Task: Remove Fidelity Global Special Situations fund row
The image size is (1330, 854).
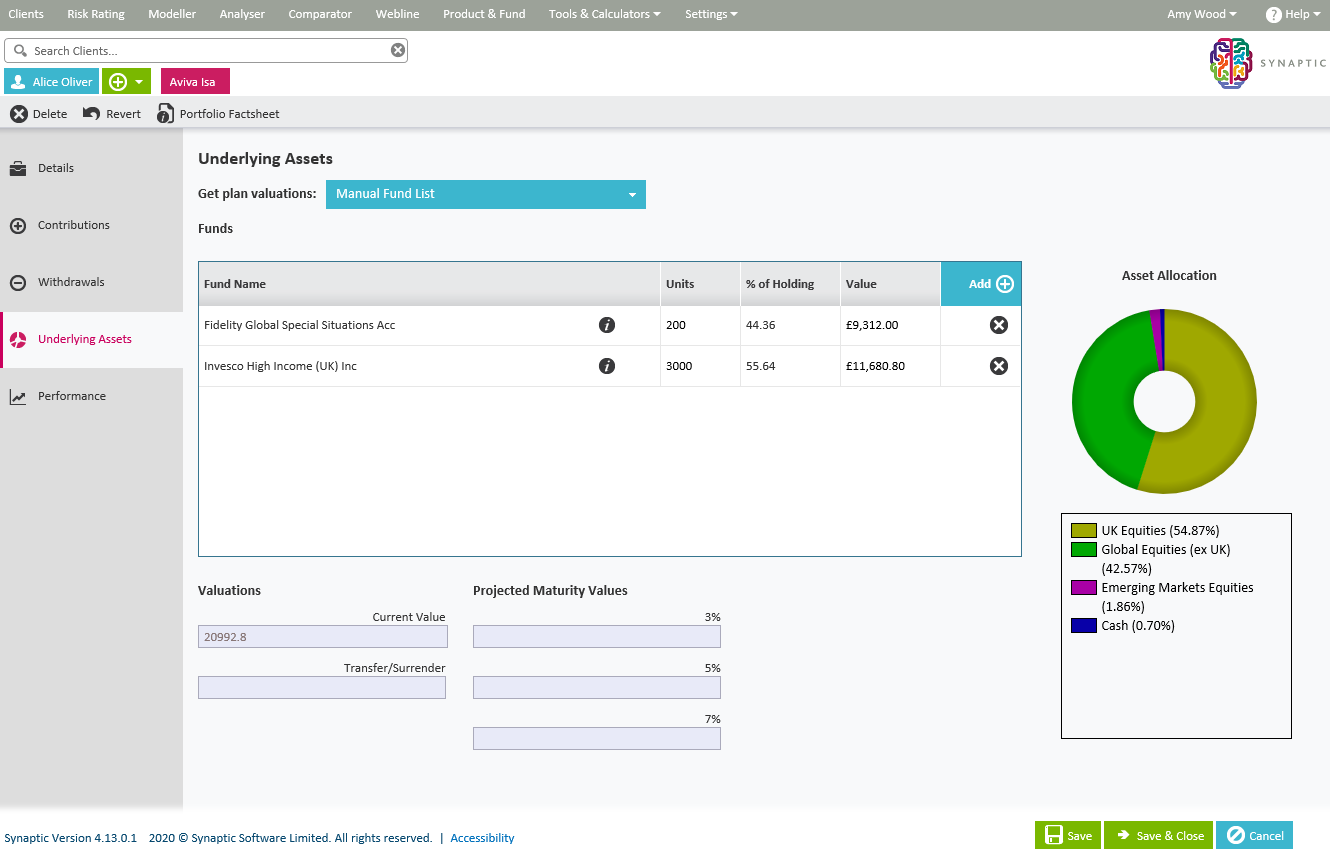Action: [998, 325]
